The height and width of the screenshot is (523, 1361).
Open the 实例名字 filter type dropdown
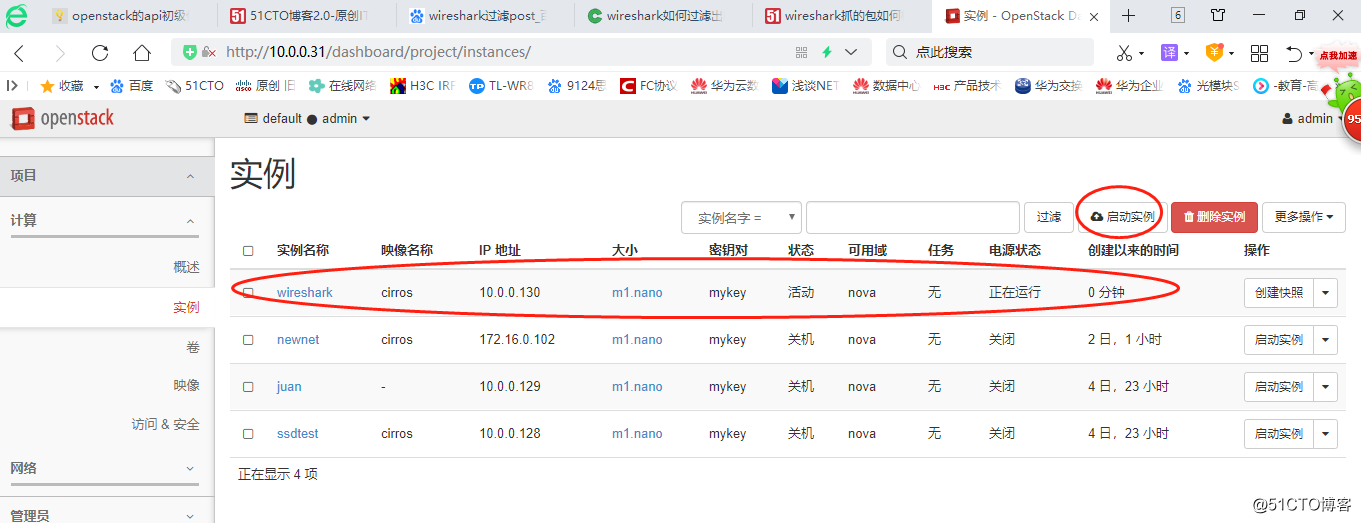coord(741,217)
